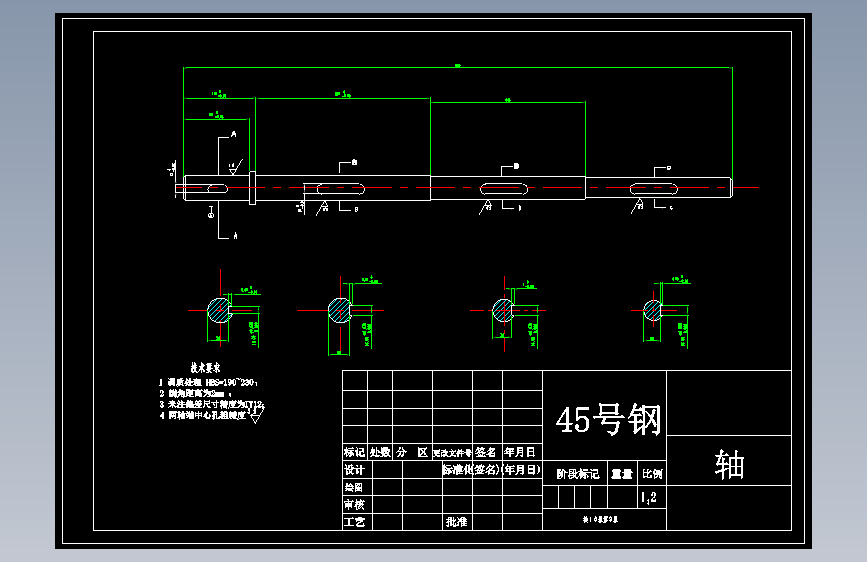Click the '标记' header cell

coord(354,452)
